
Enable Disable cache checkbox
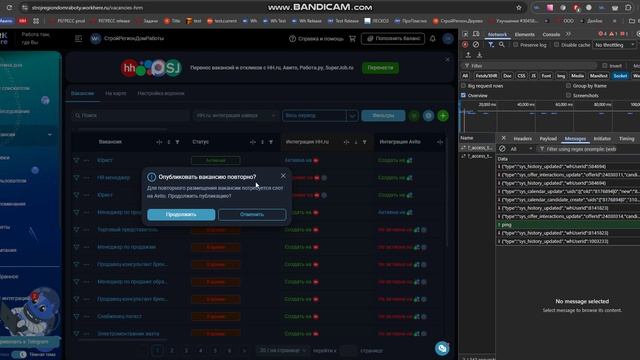556,44
